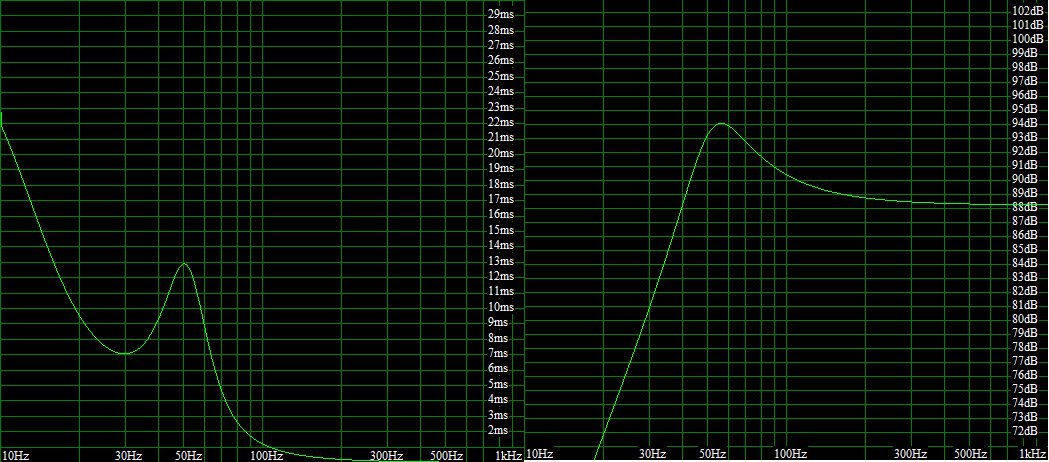
Task: Click the "86dB" axis label
Action: click(x=1025, y=235)
